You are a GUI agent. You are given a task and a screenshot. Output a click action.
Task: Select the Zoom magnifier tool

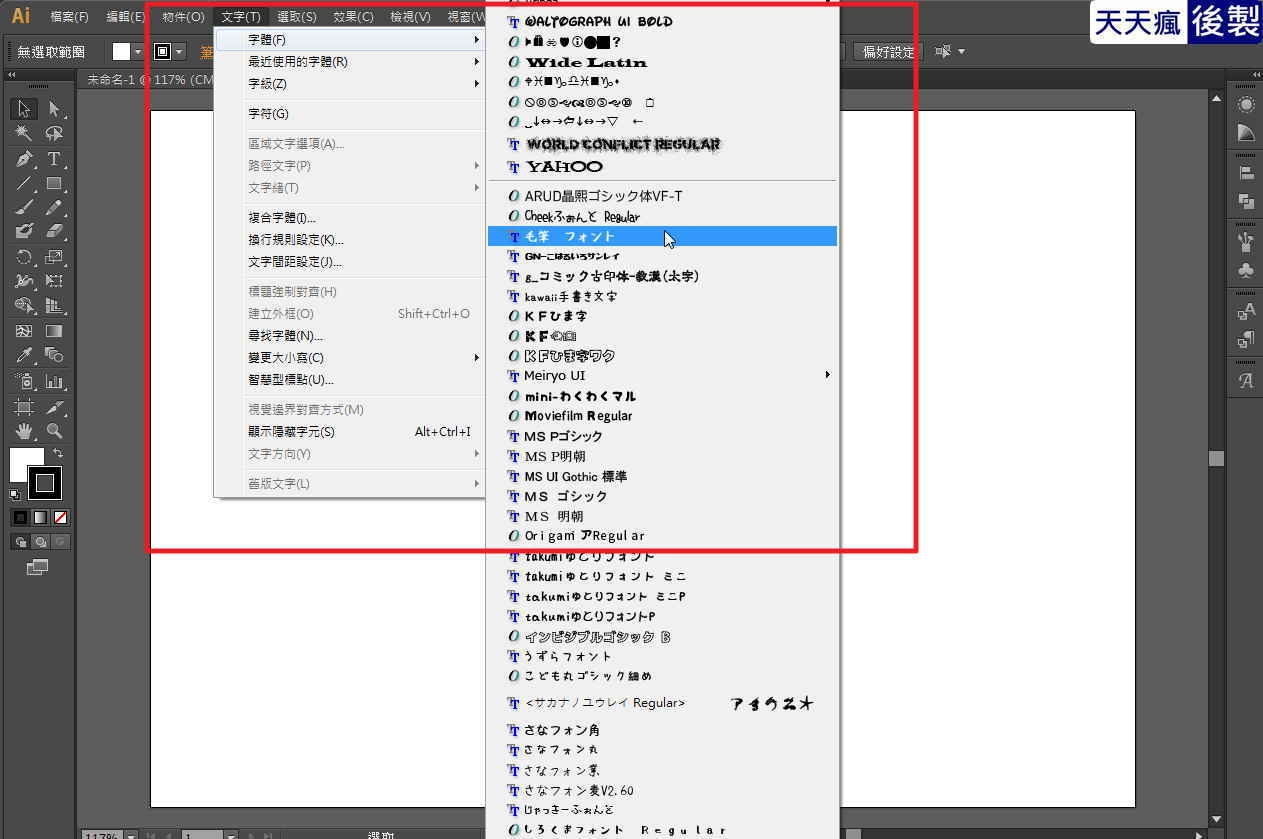(54, 431)
